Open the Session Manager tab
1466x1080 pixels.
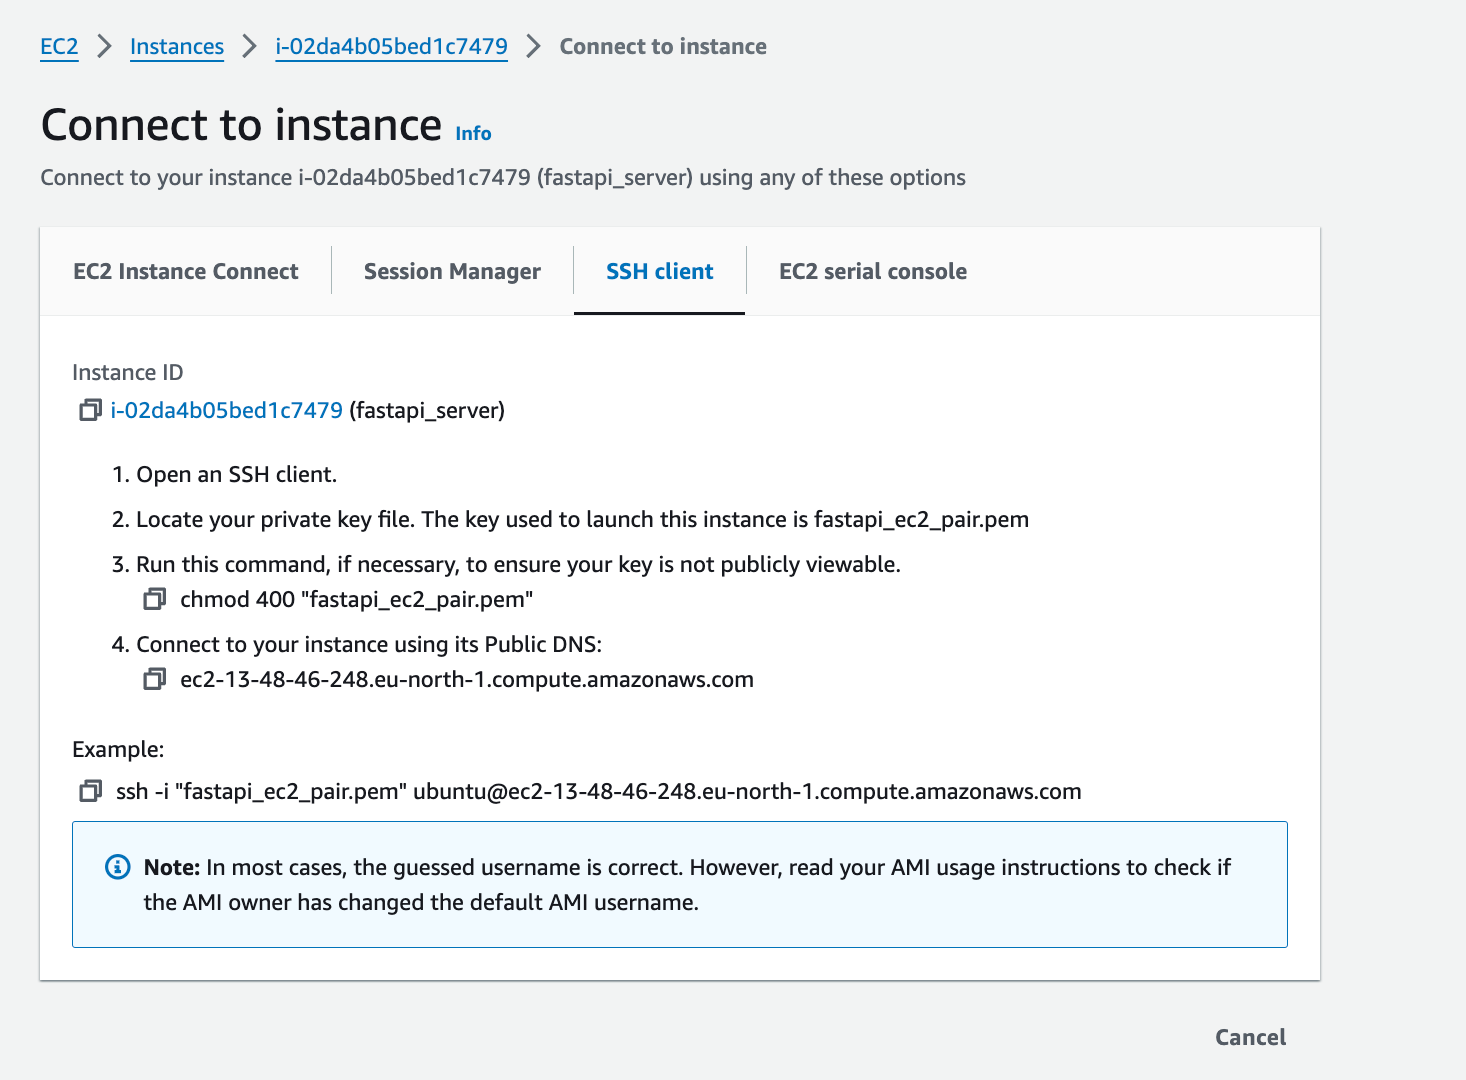pos(452,271)
